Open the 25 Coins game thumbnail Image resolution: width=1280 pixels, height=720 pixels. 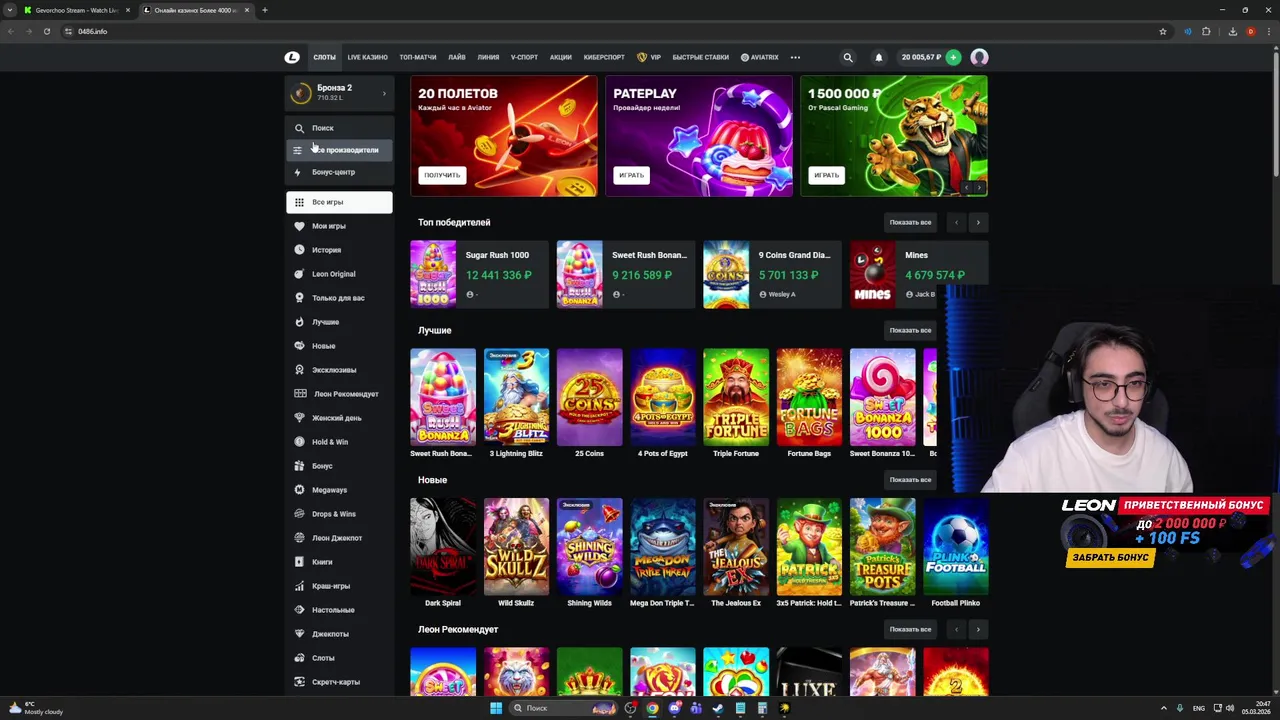pos(589,397)
